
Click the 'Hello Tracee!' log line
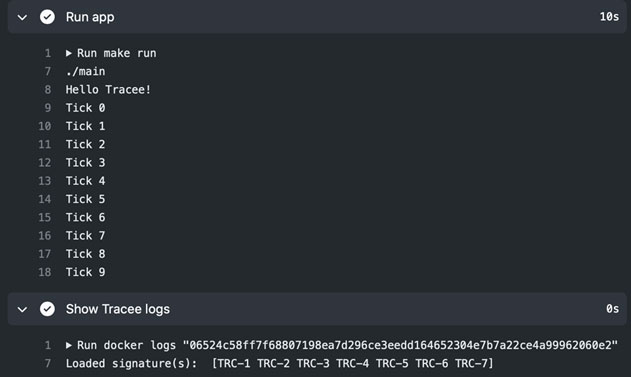[x=108, y=89]
